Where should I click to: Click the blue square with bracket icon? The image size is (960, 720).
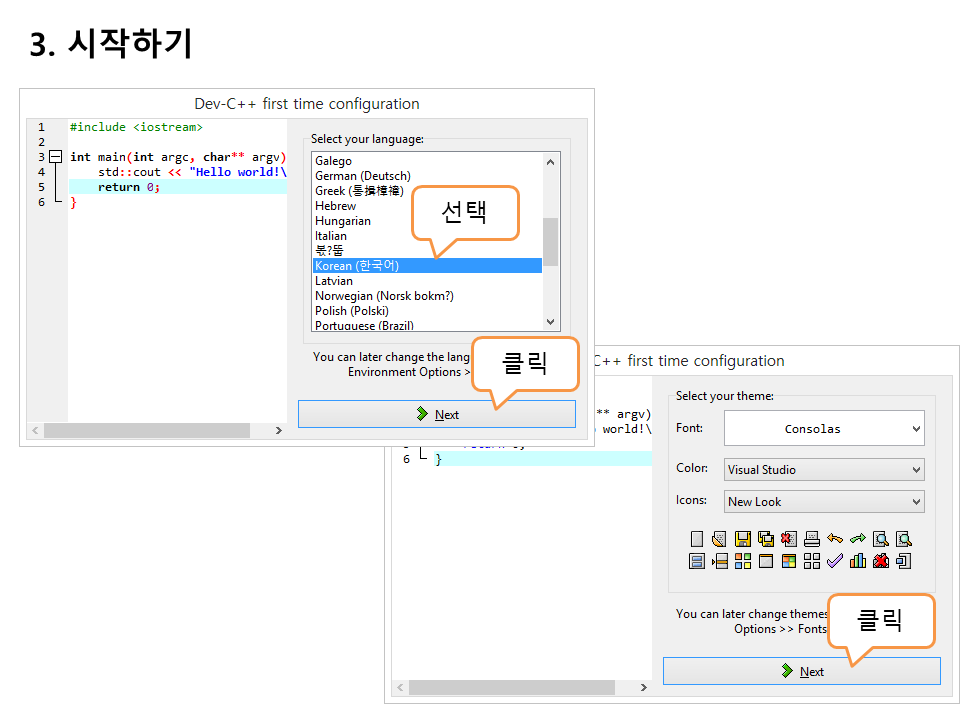[x=904, y=561]
